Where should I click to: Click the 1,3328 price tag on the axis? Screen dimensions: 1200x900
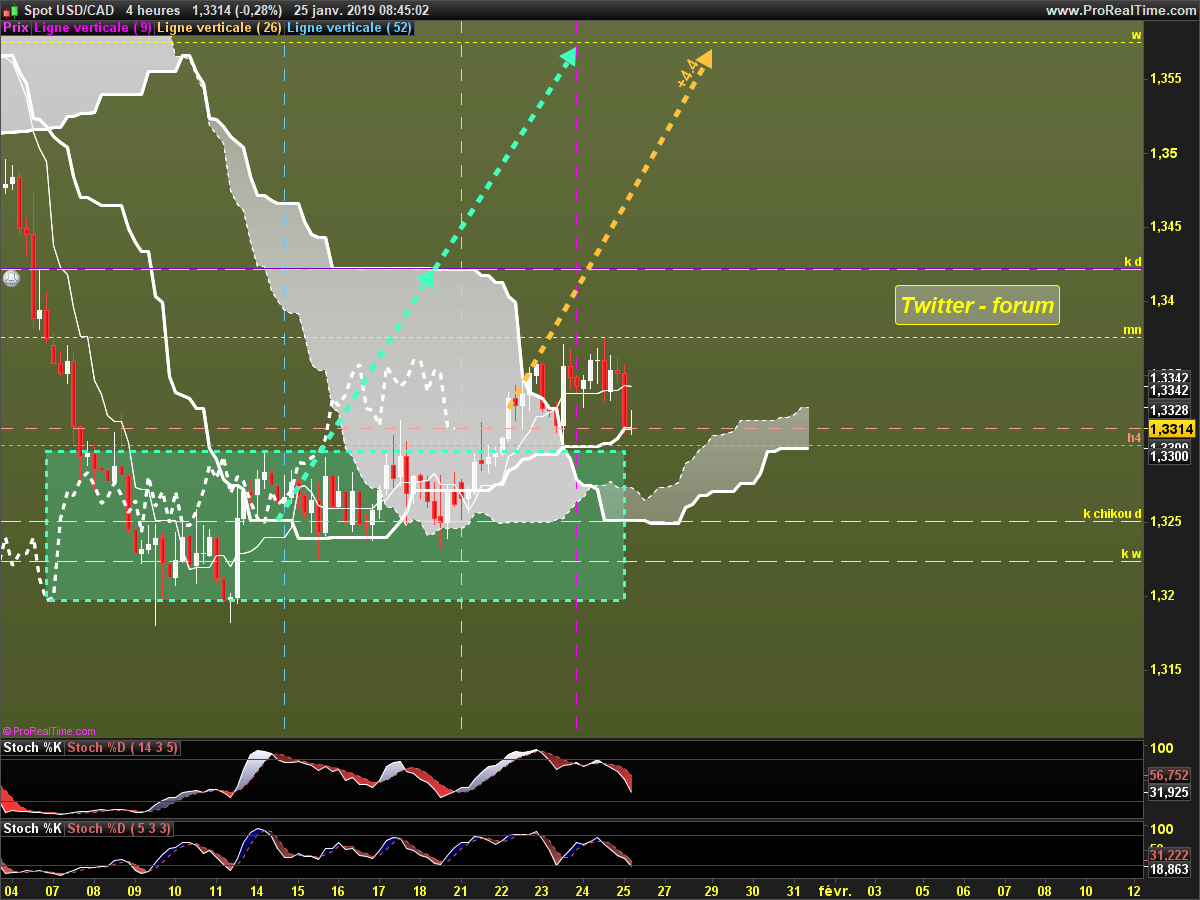point(1169,411)
